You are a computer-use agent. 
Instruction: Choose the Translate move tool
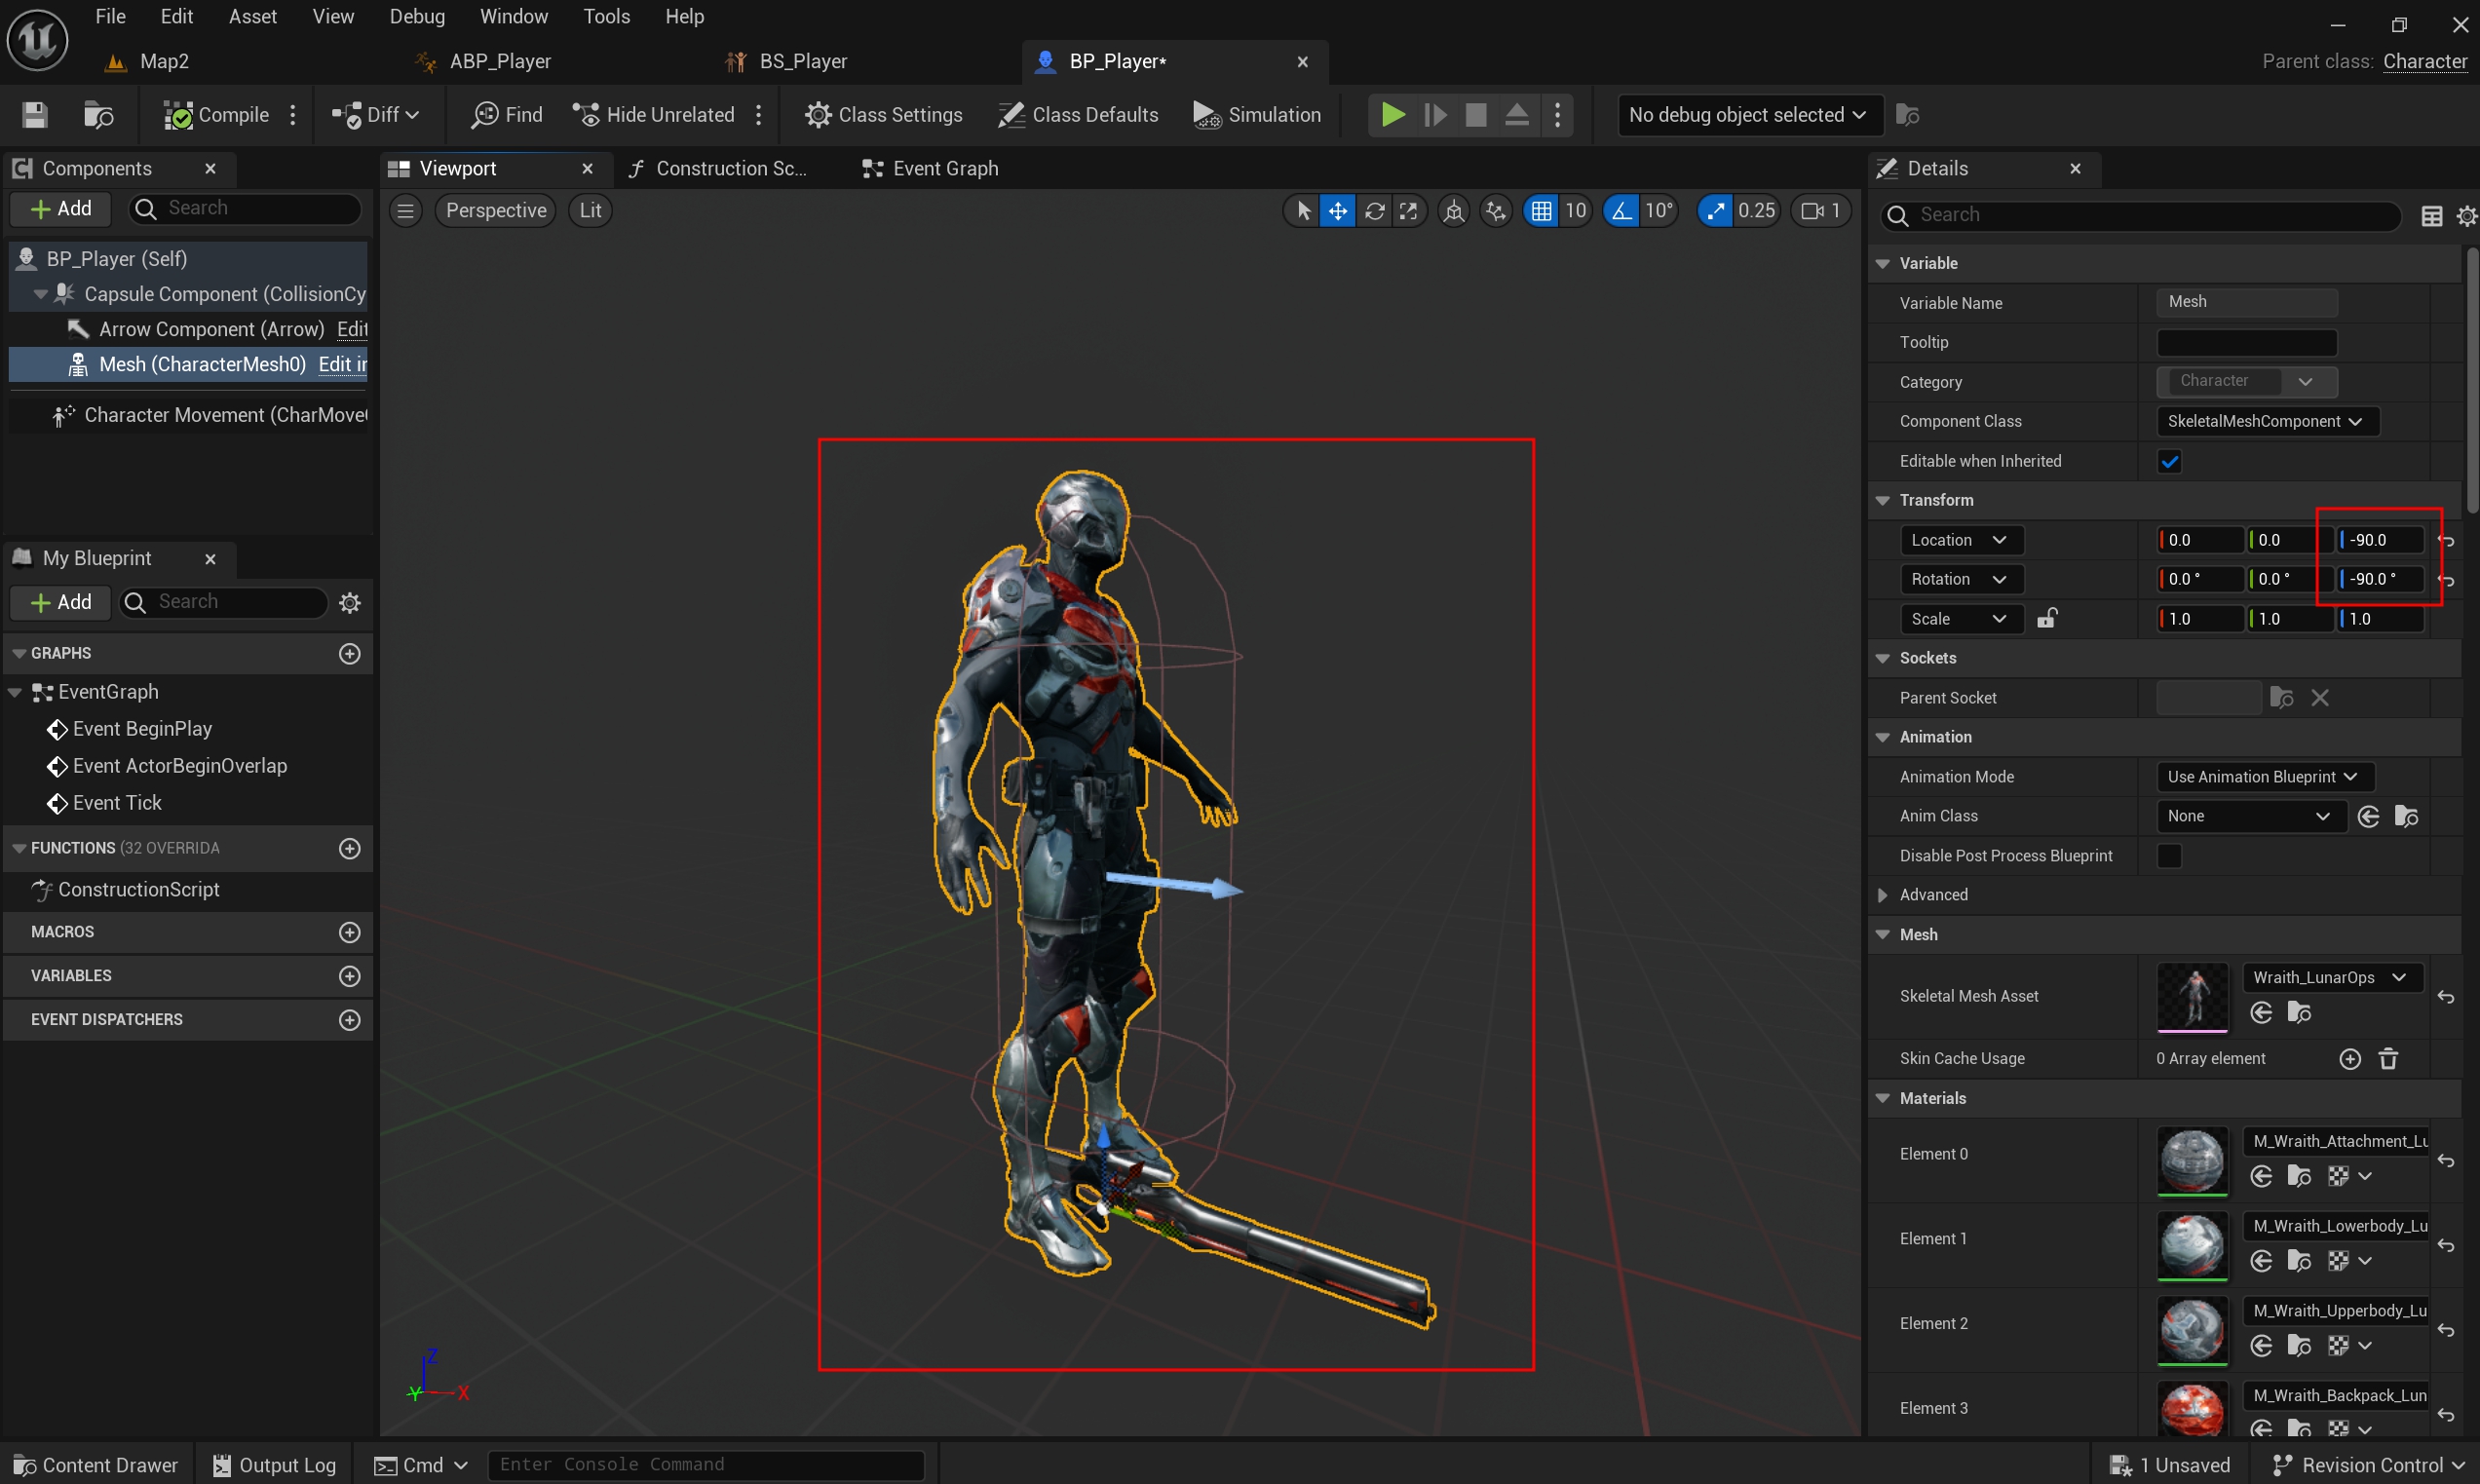1338,211
